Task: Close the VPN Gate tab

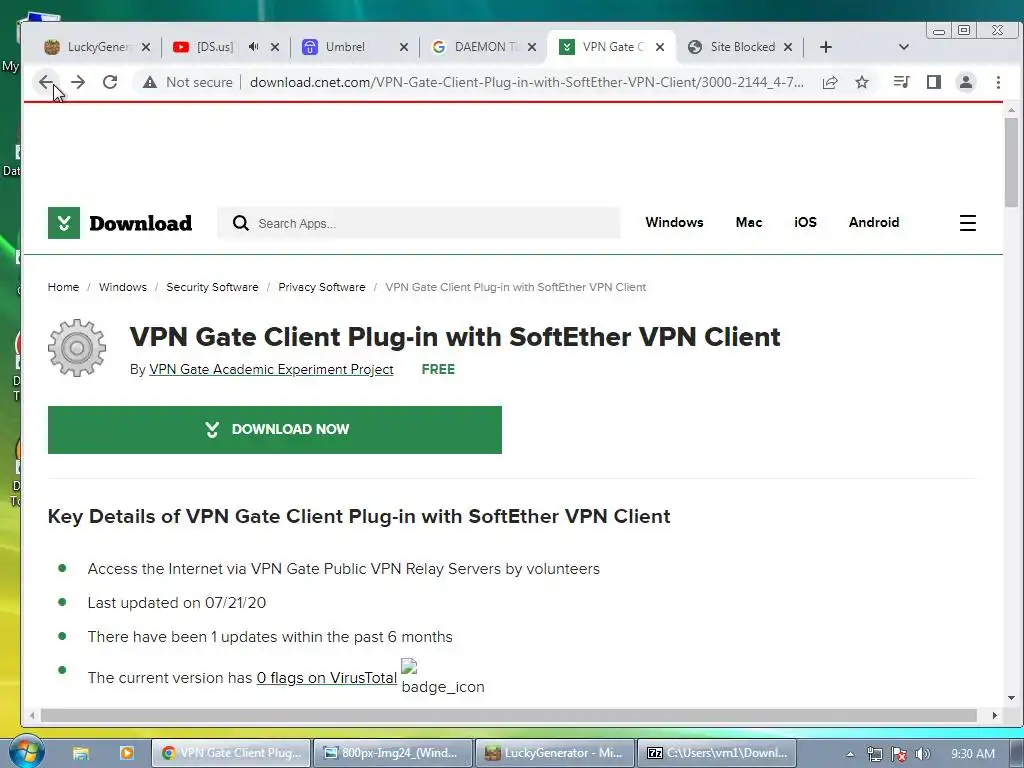Action: [x=660, y=47]
